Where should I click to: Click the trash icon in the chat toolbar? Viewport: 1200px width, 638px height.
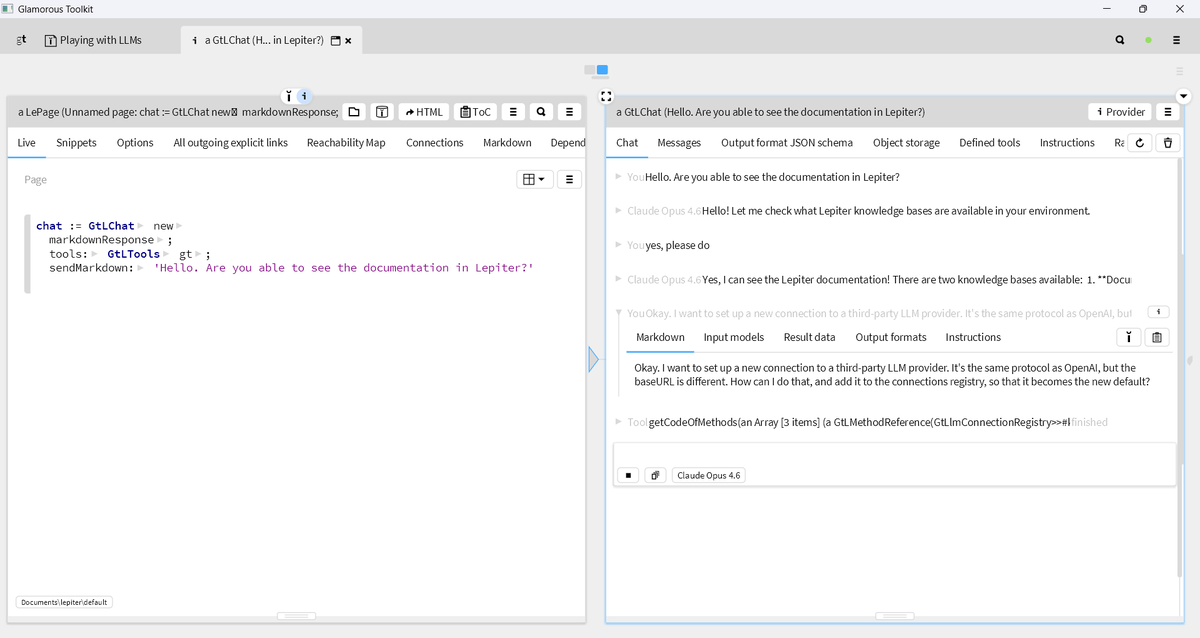[x=1167, y=143]
